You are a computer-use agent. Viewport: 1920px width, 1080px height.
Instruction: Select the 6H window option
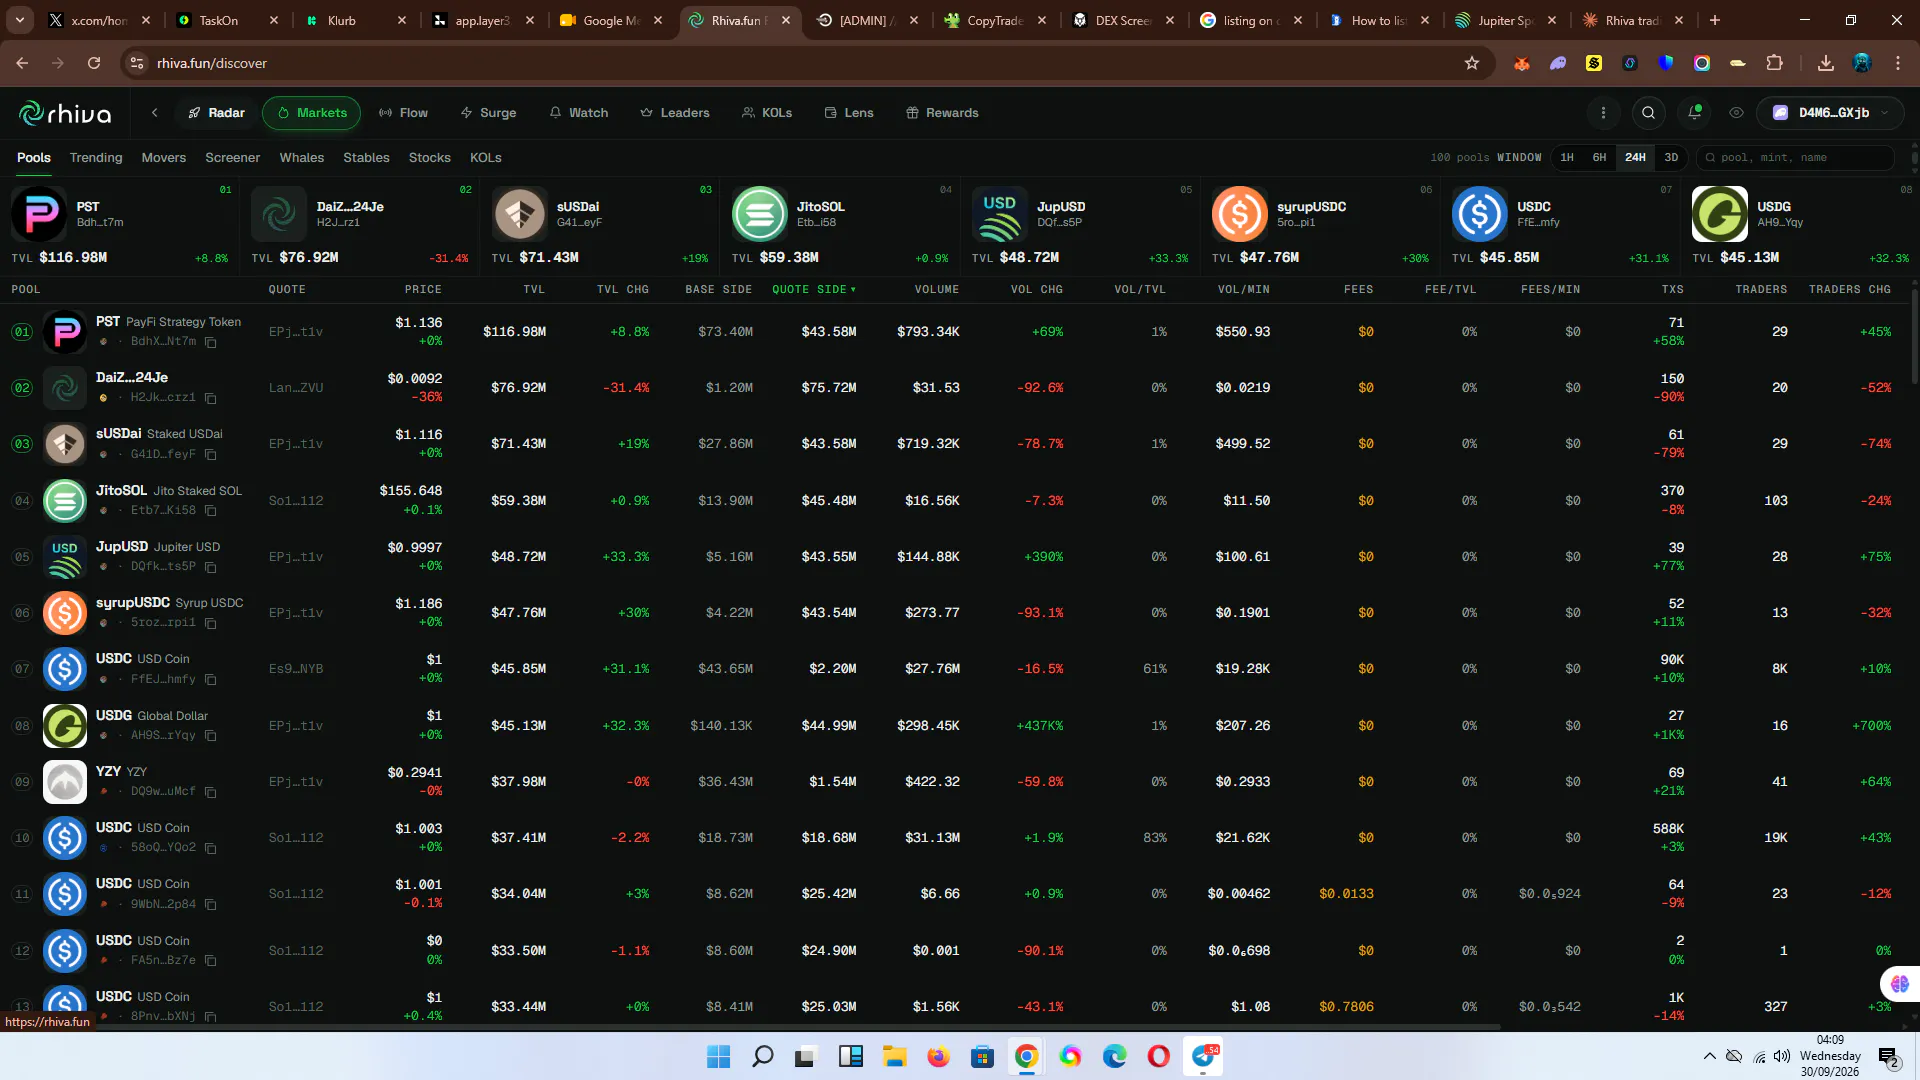(1599, 158)
